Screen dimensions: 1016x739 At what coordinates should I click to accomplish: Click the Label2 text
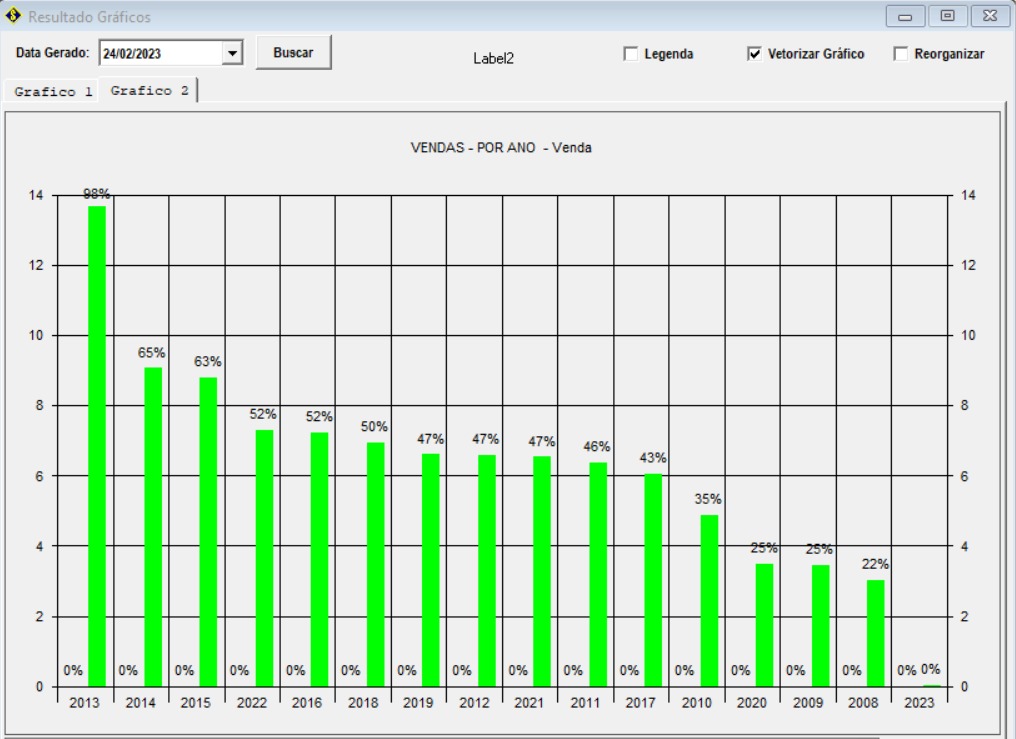(x=493, y=59)
